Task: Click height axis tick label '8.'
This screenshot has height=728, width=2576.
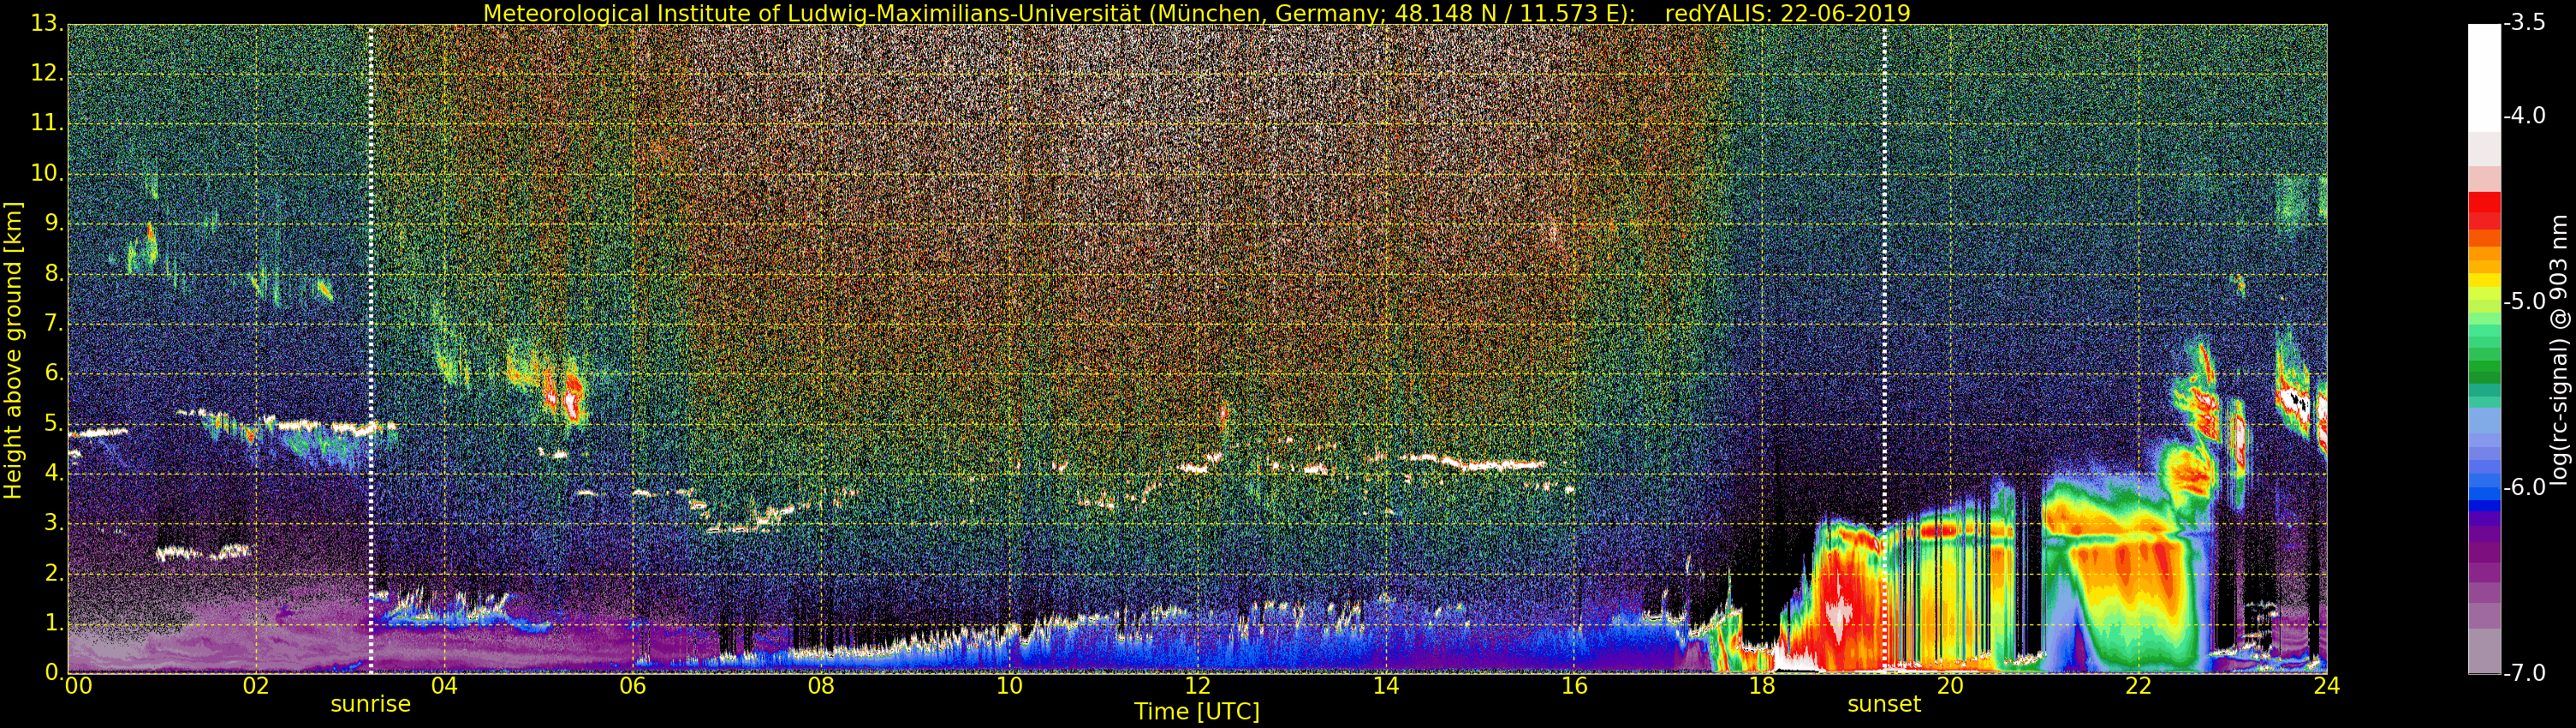Action: coord(54,273)
